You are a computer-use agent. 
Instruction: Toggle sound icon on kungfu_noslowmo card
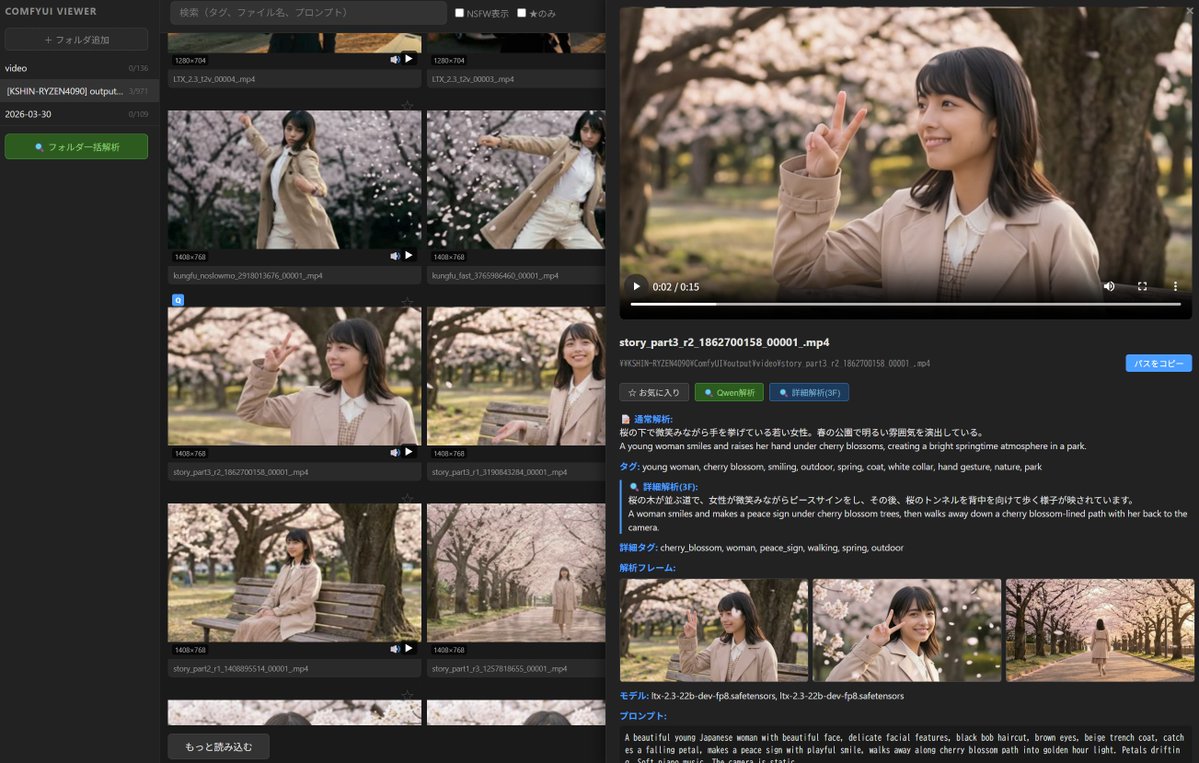pos(395,256)
